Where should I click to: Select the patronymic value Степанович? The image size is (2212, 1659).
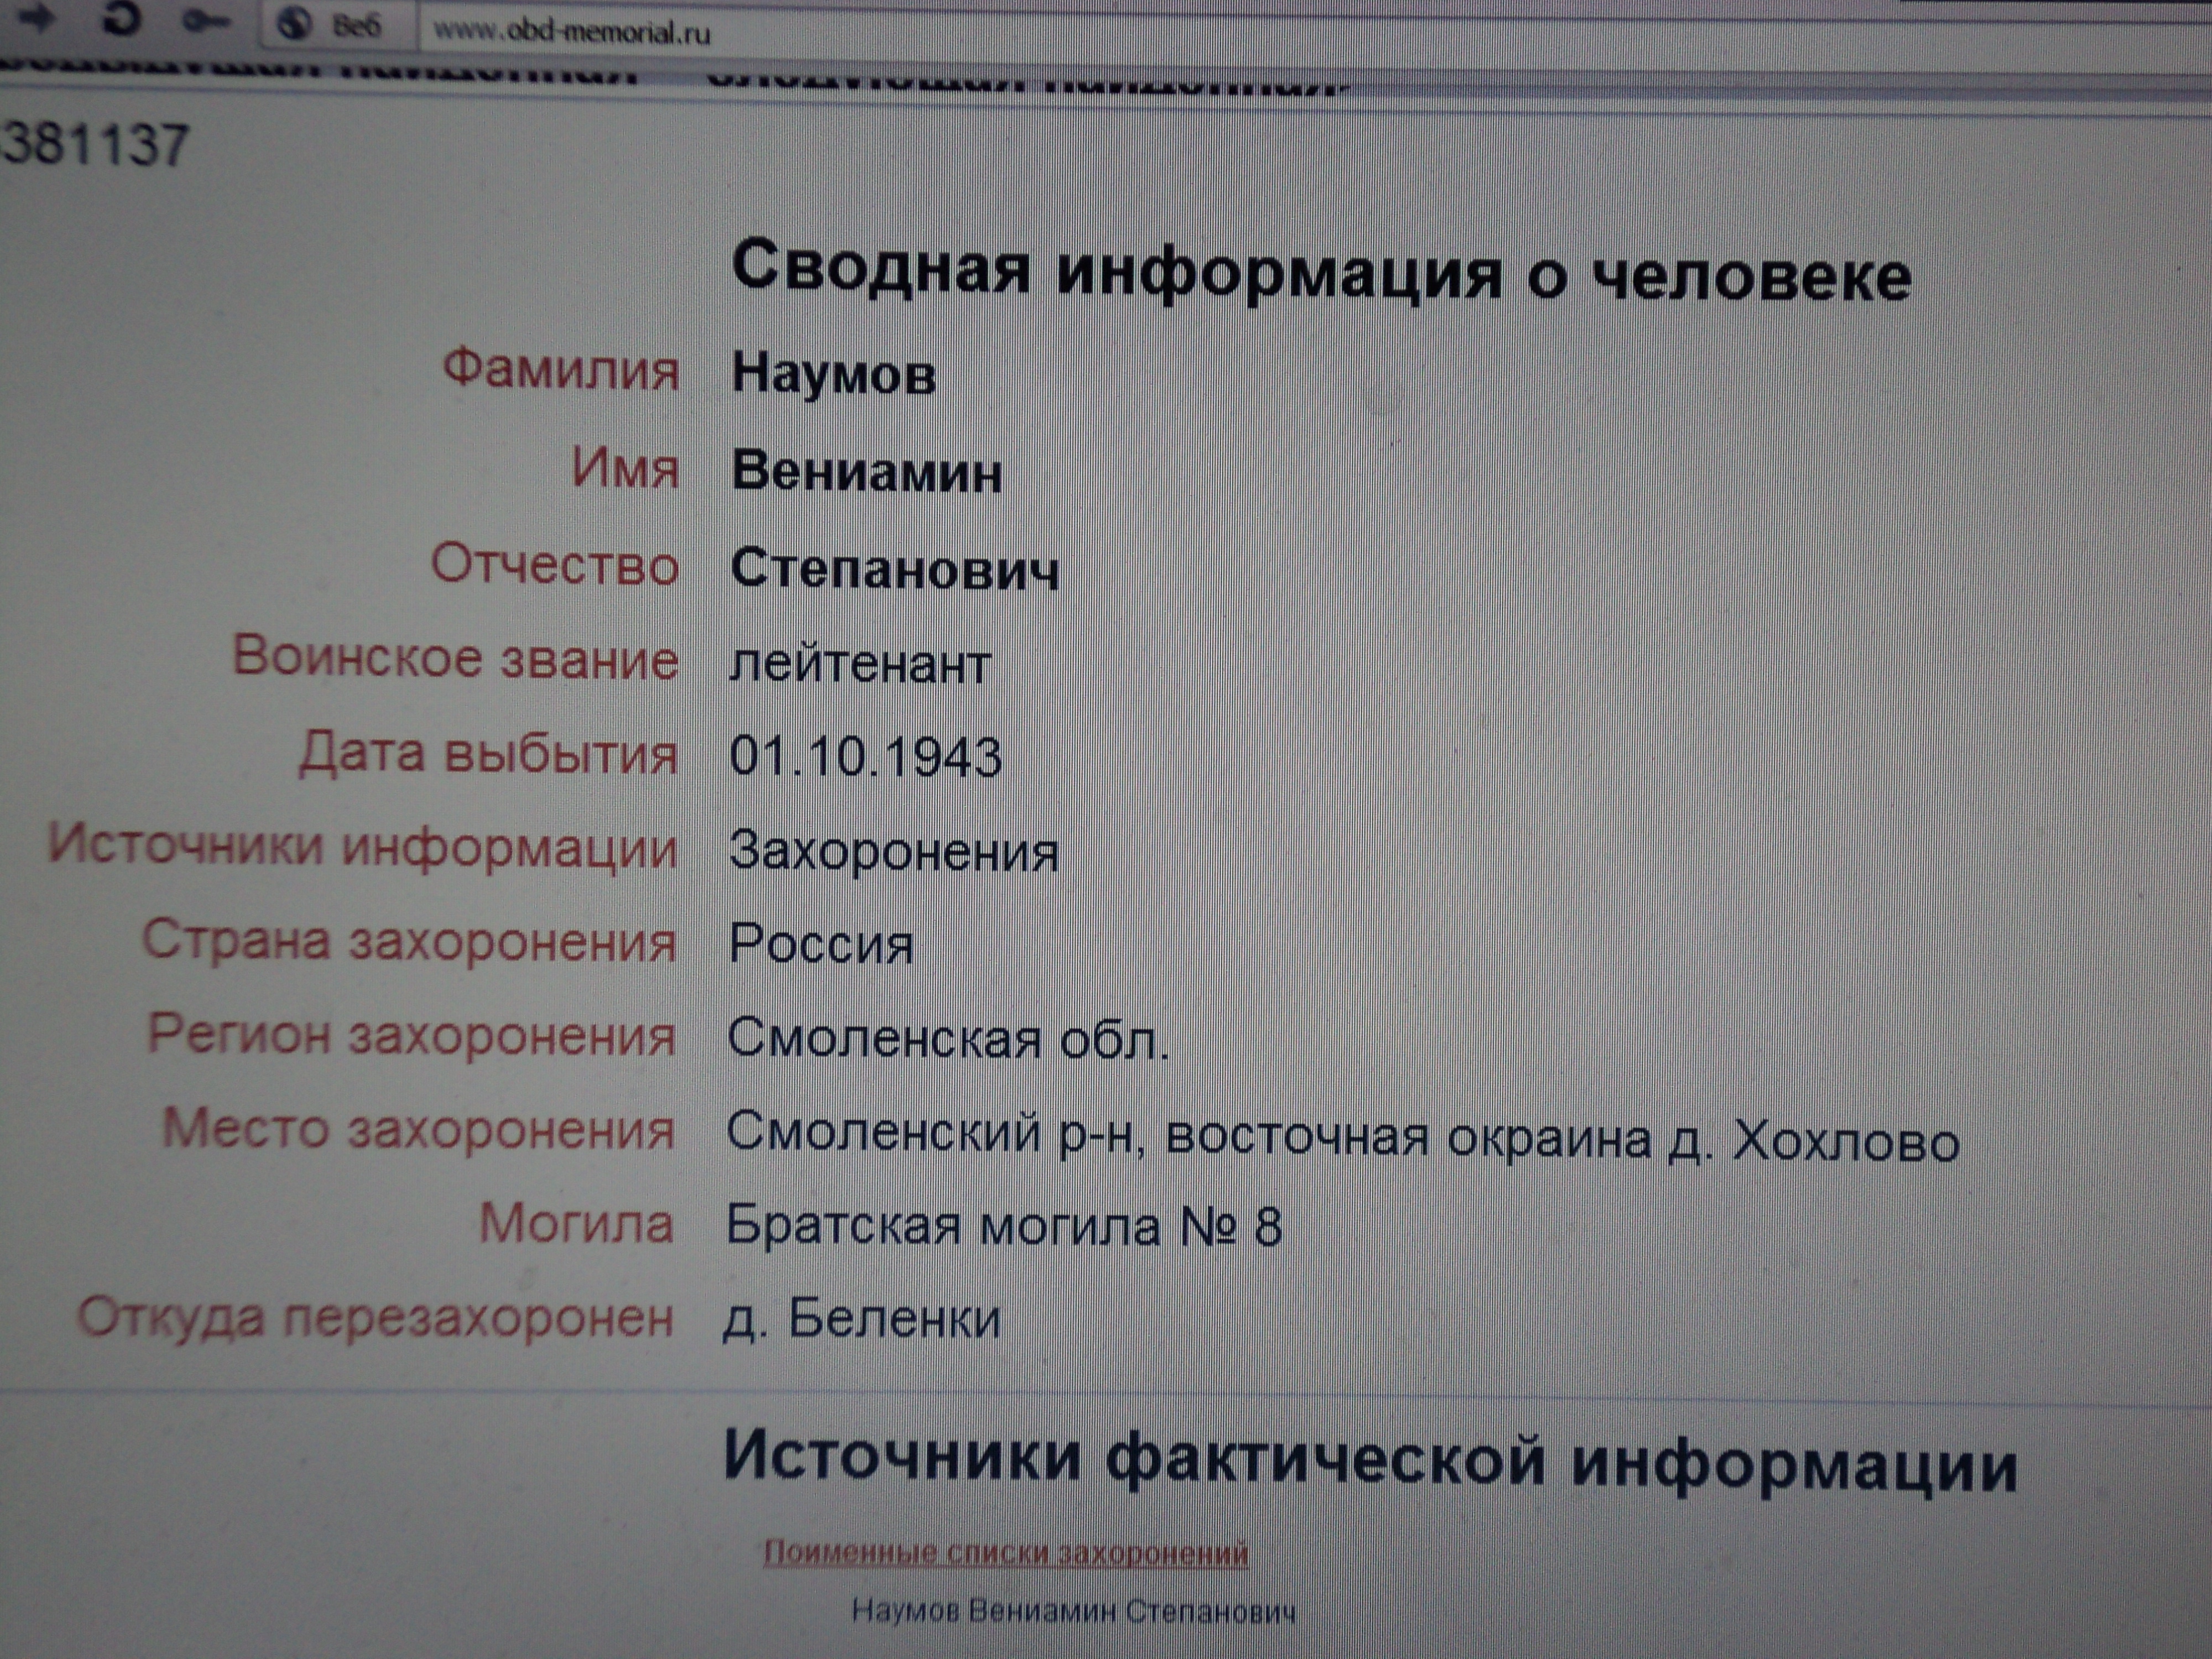(894, 568)
